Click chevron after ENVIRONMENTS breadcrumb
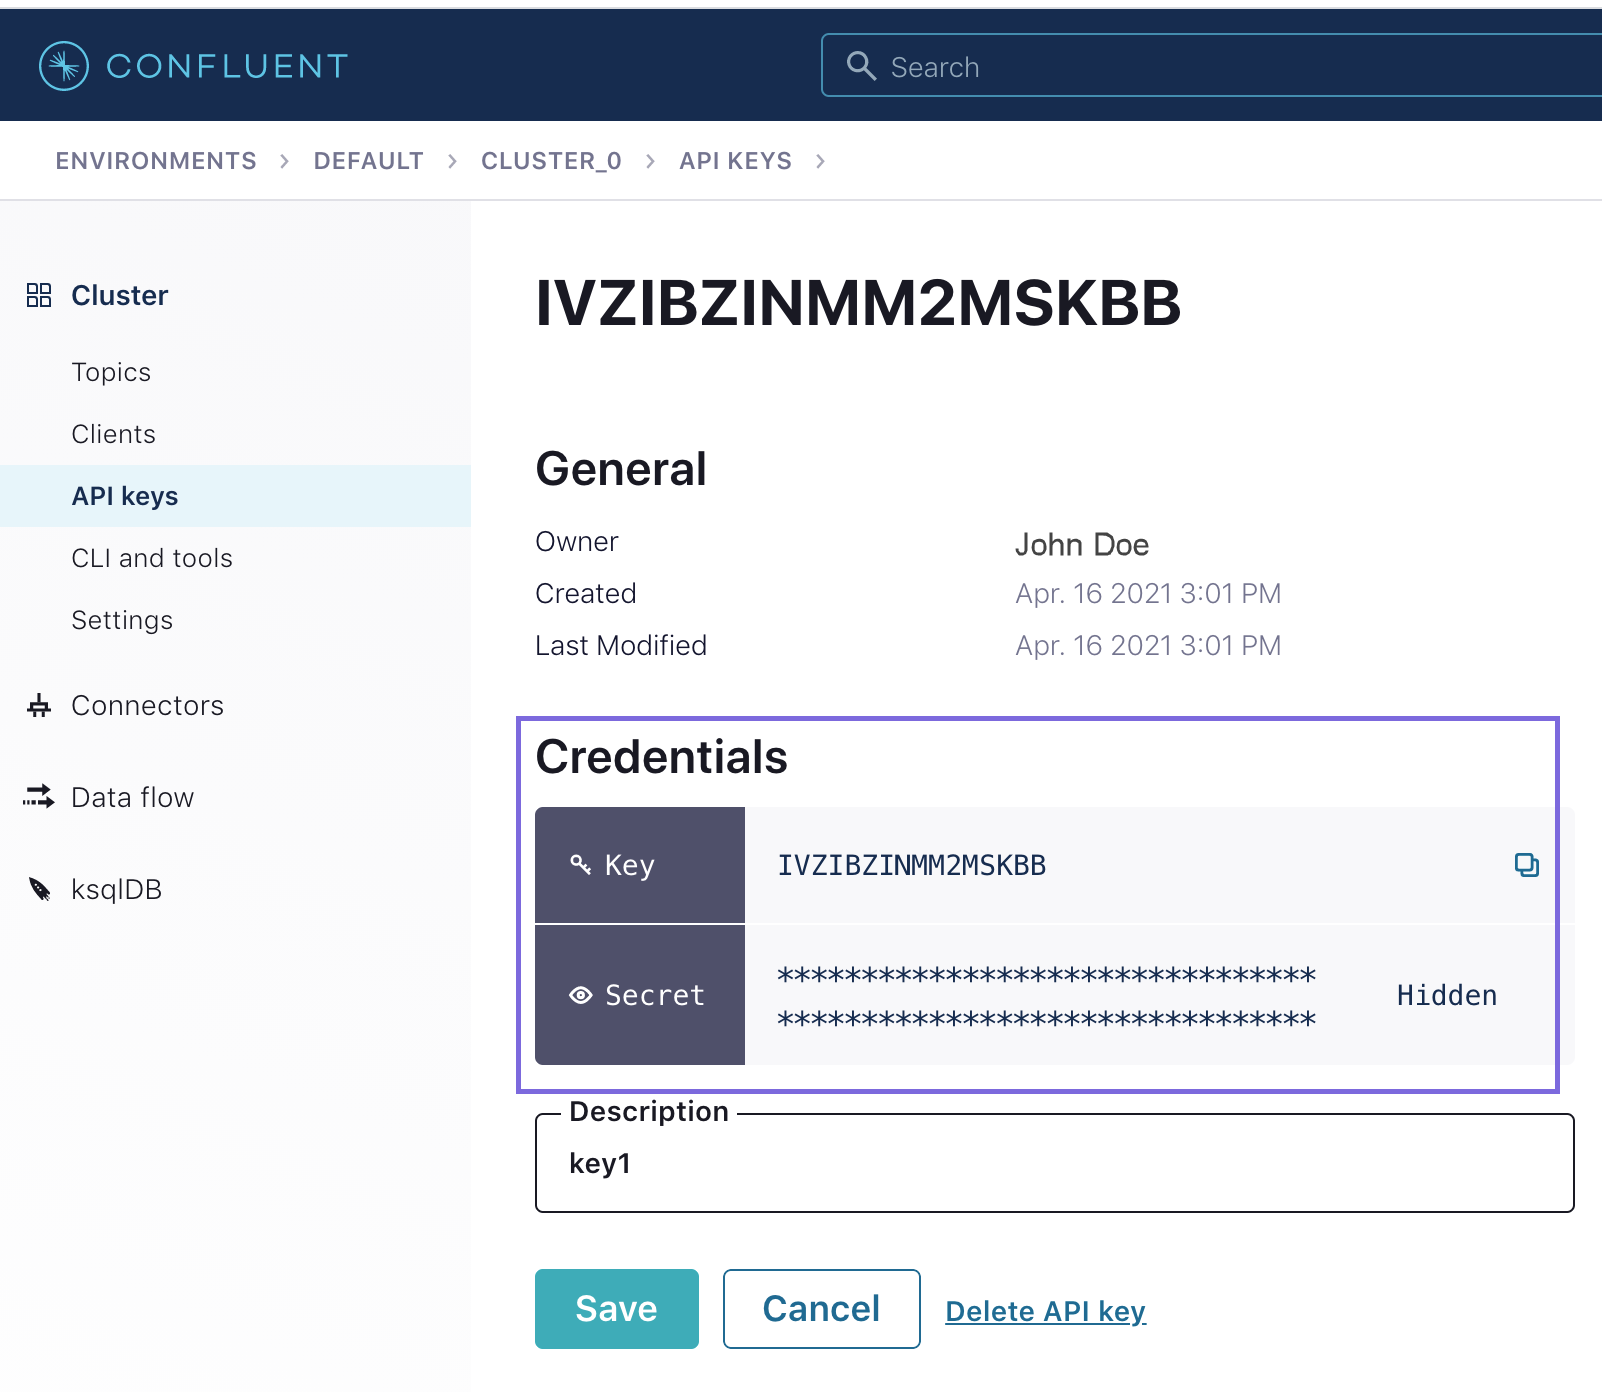Screen dimensions: 1602x1392 click(x=285, y=161)
